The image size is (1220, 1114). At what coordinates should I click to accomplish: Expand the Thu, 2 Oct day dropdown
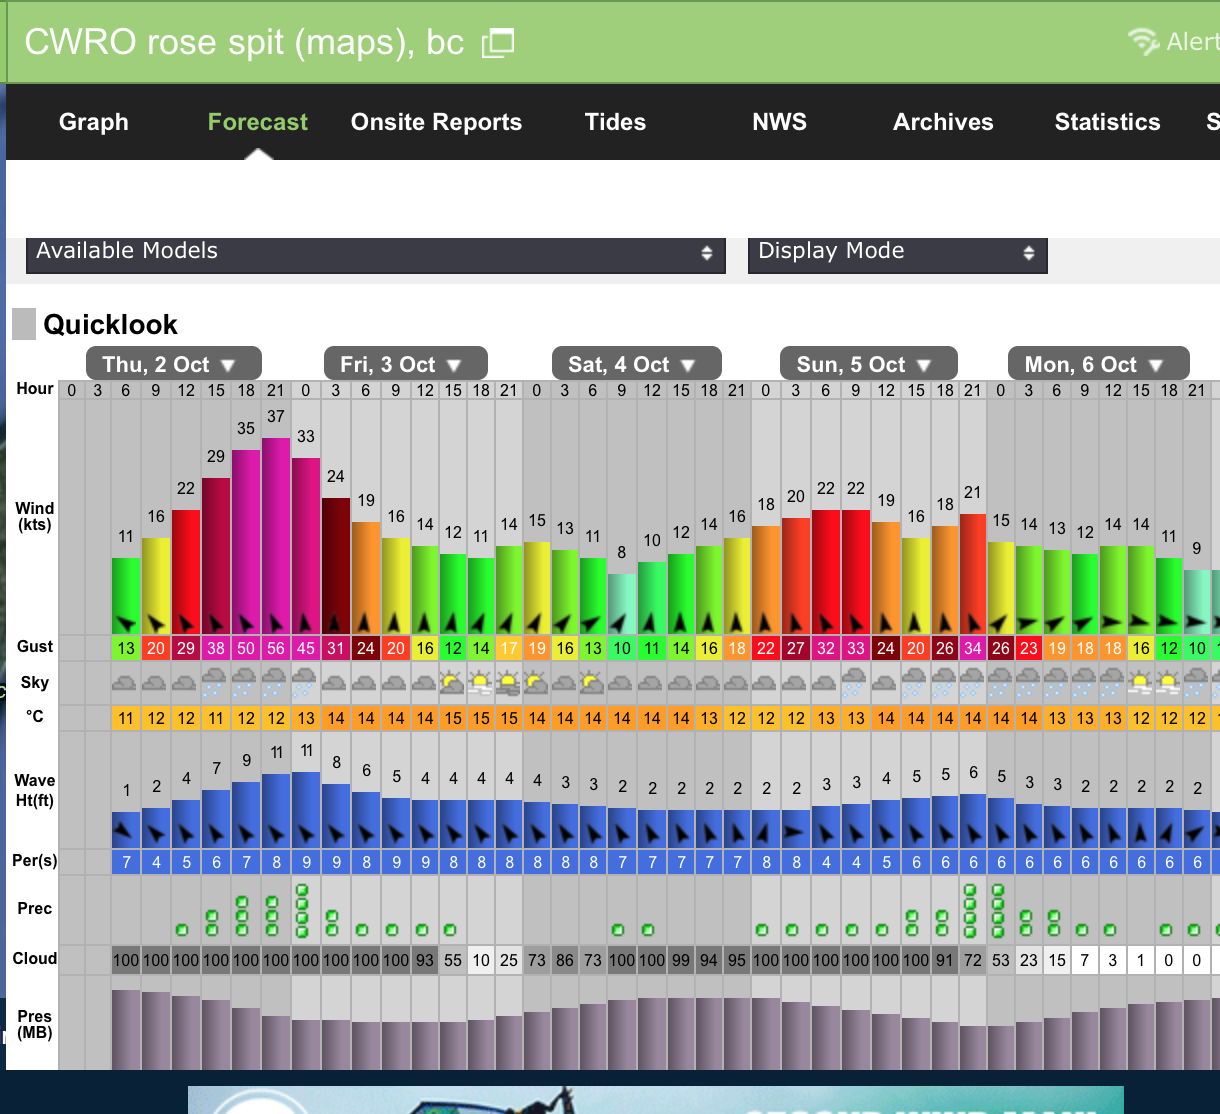(x=173, y=363)
